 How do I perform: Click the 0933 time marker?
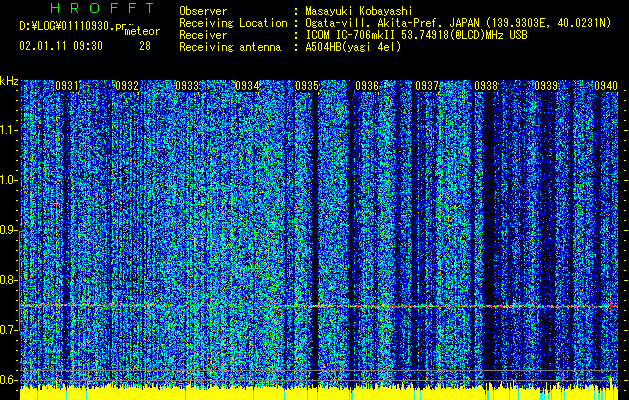[x=187, y=86]
